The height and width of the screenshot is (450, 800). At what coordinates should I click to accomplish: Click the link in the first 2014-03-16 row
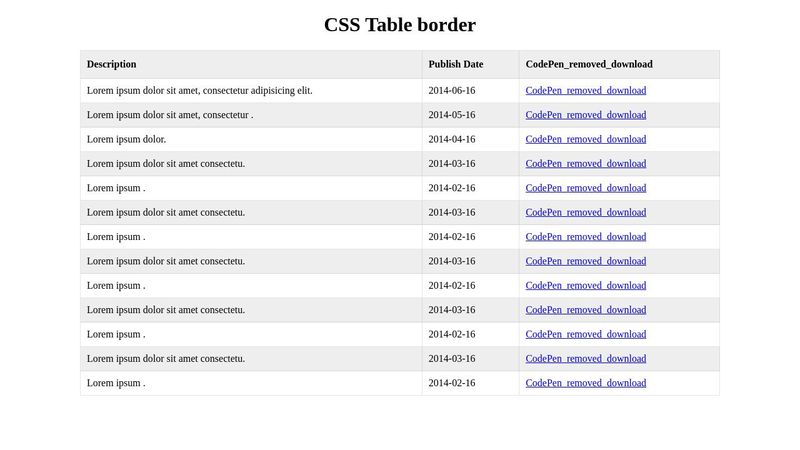pos(585,164)
